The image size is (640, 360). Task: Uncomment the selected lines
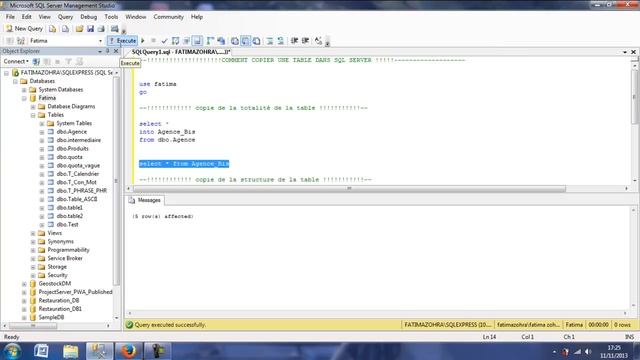[x=280, y=41]
